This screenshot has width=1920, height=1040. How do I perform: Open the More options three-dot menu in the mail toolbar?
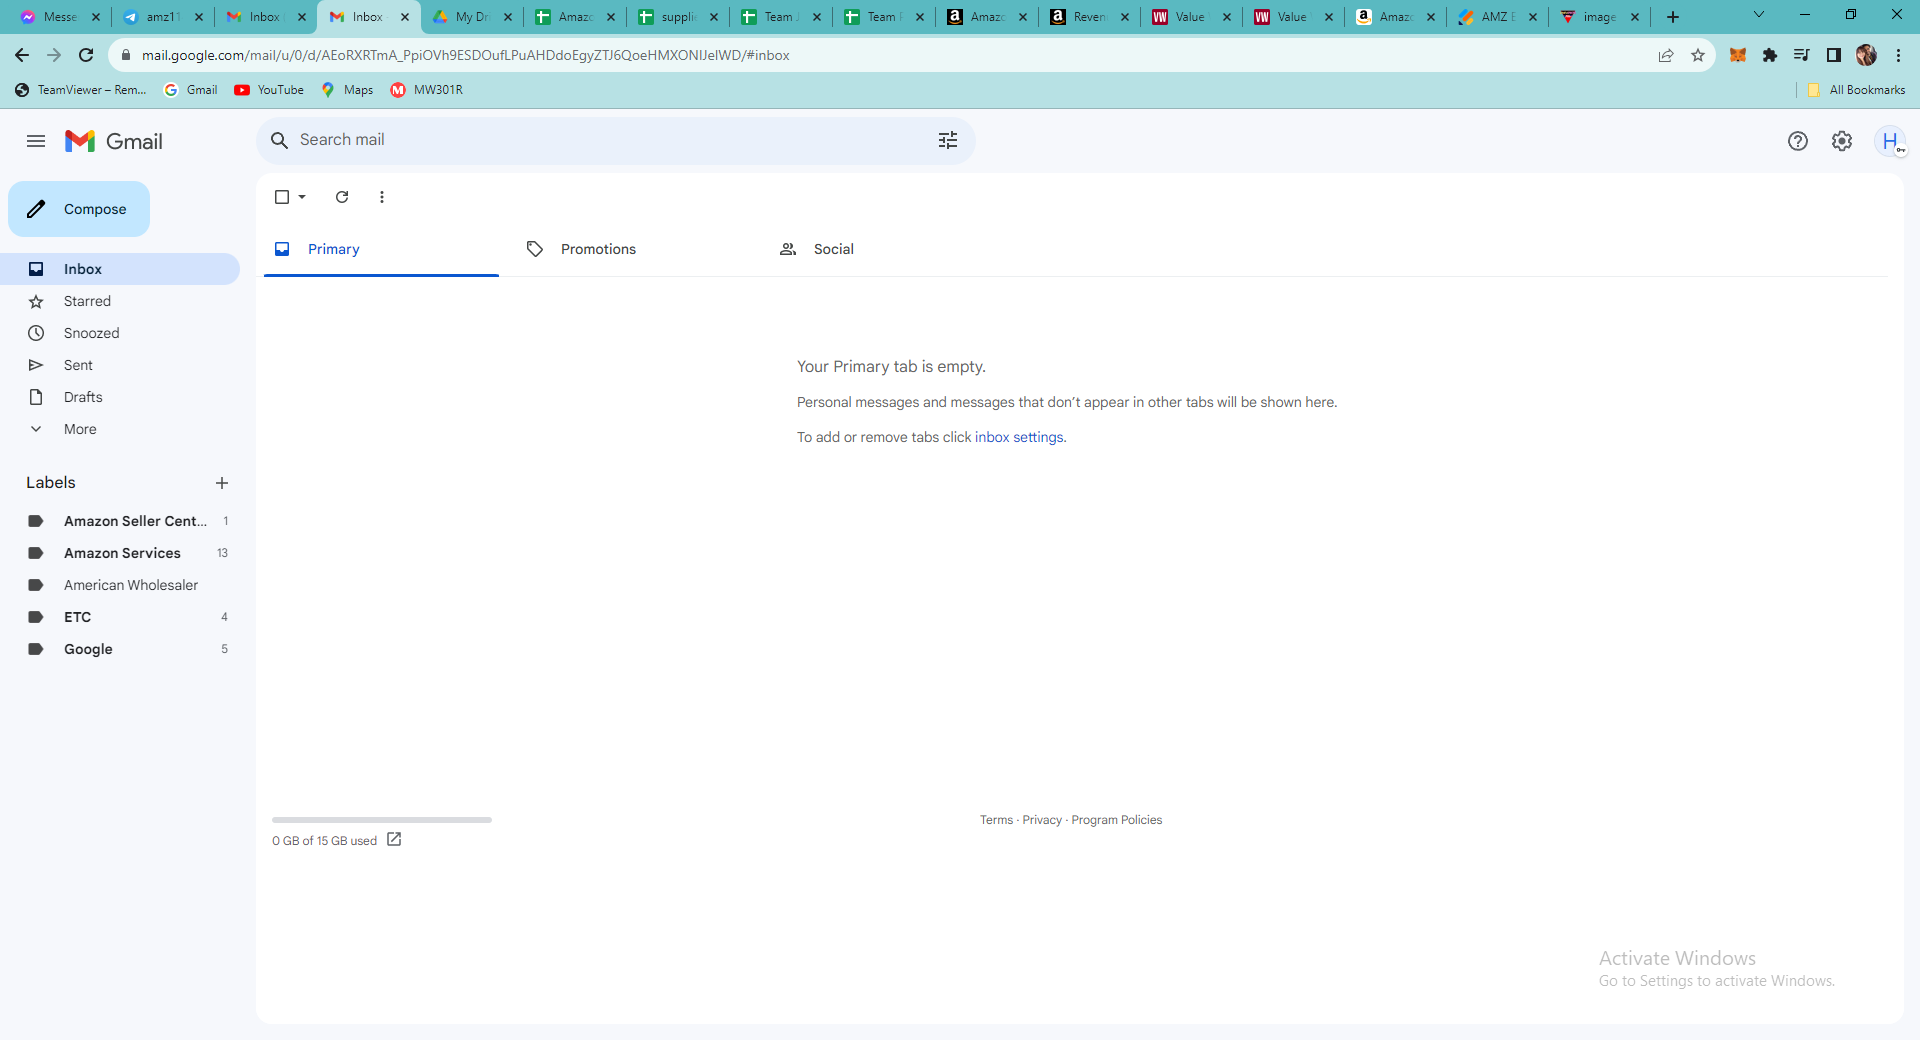coord(382,197)
